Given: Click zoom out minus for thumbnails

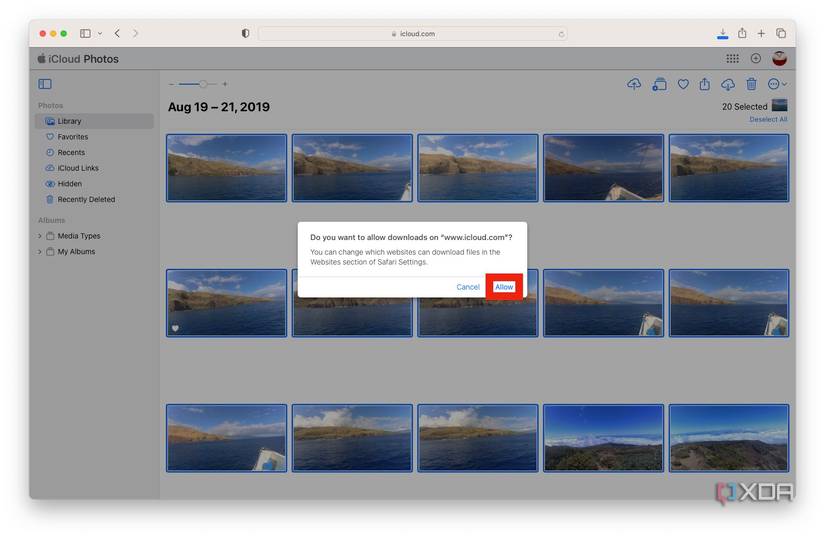Looking at the screenshot, I should (172, 84).
